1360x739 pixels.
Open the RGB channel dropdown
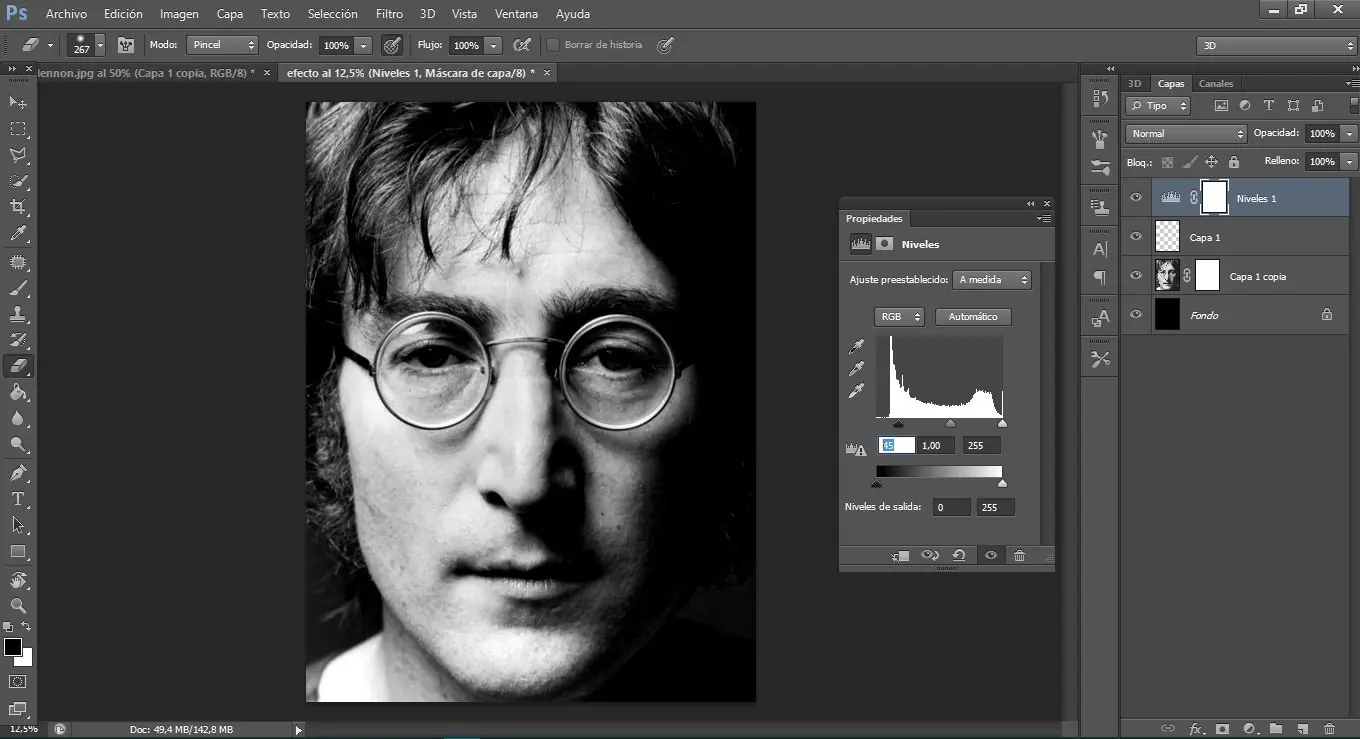(x=898, y=317)
